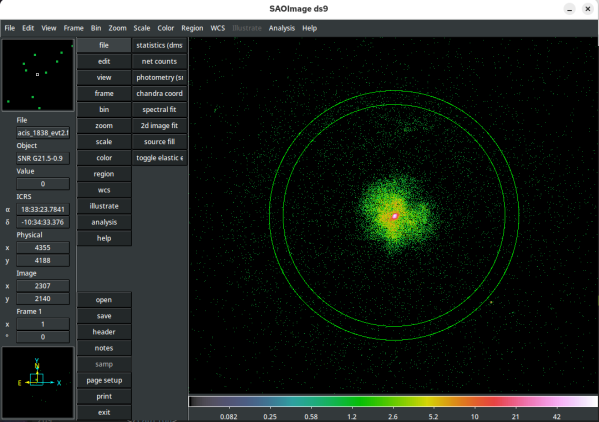Open the Bin menu
Screen dimensions: 599x422
(x=96, y=28)
